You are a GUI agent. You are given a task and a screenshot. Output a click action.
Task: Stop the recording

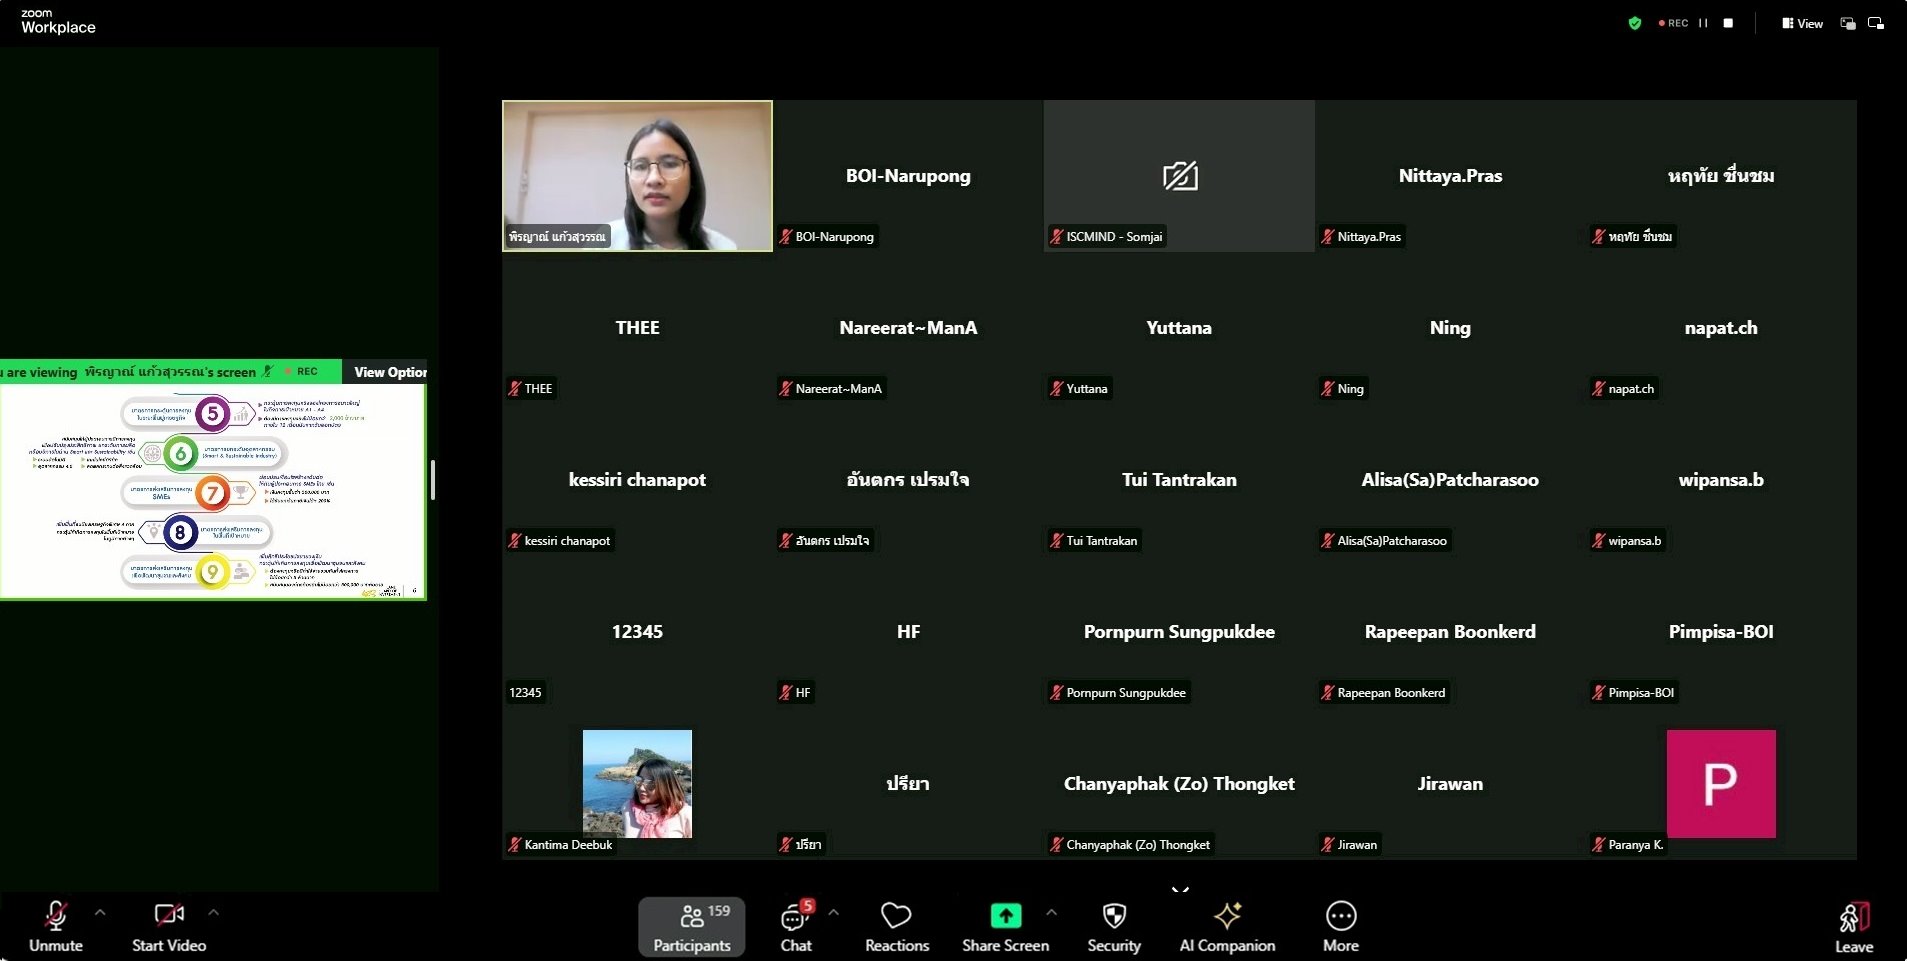pos(1728,23)
